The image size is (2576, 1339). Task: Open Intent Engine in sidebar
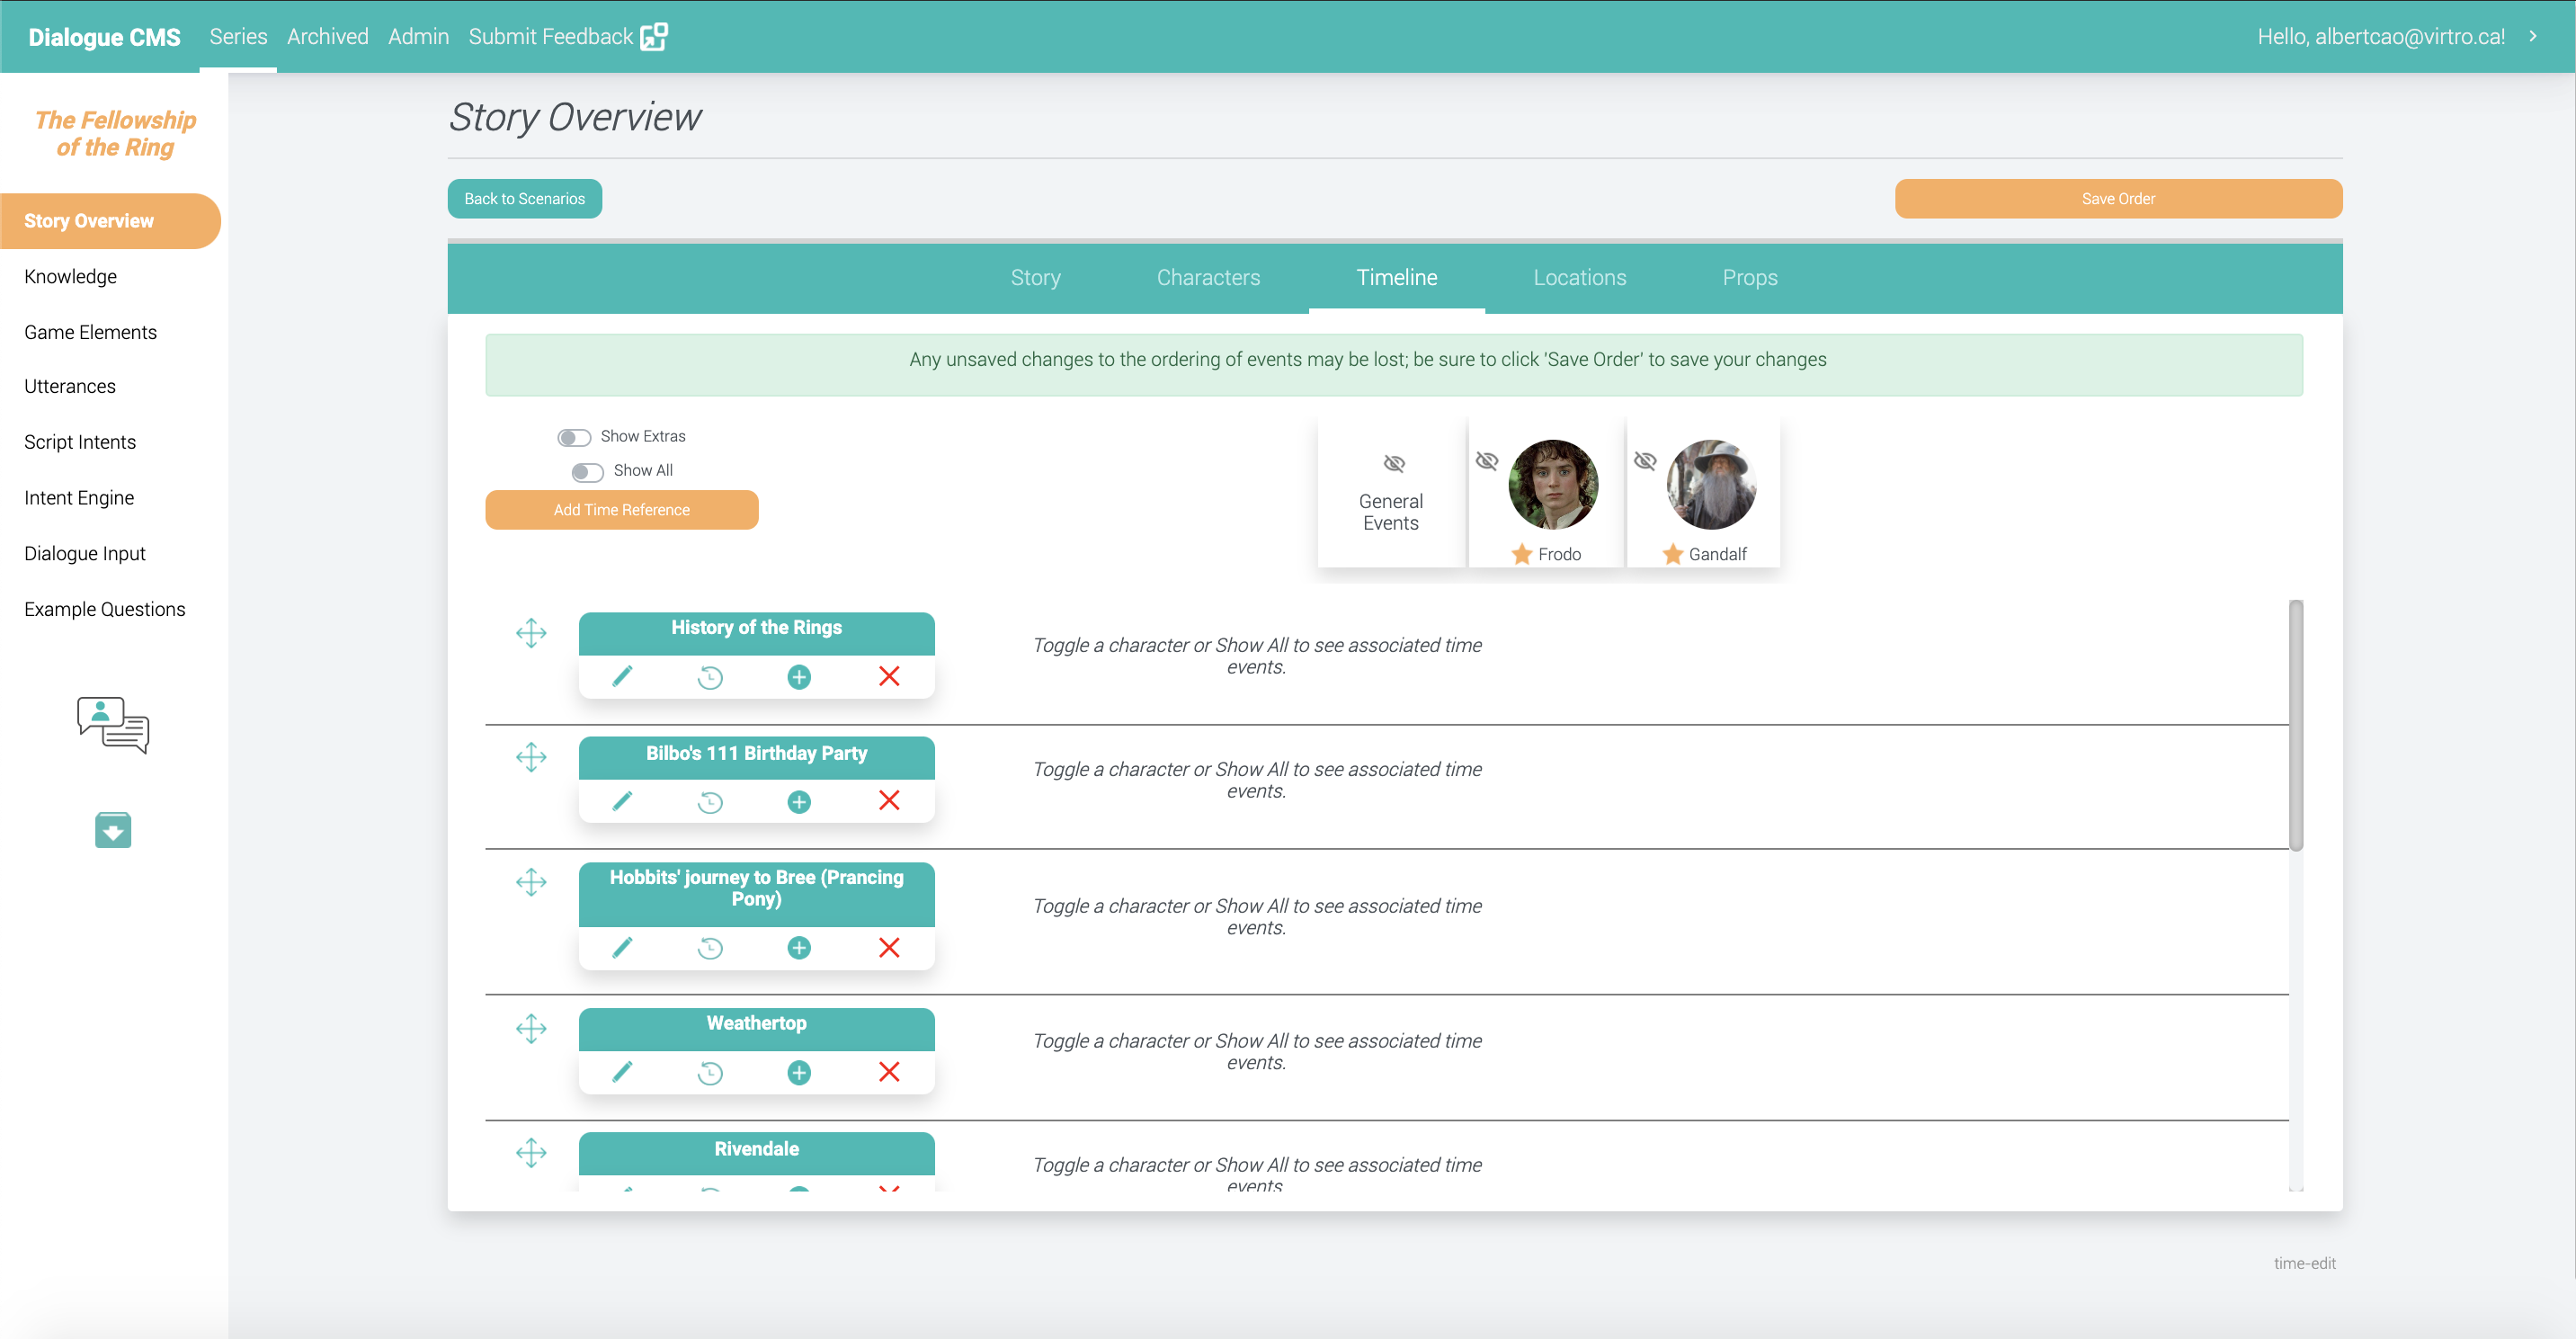pyautogui.click(x=78, y=498)
